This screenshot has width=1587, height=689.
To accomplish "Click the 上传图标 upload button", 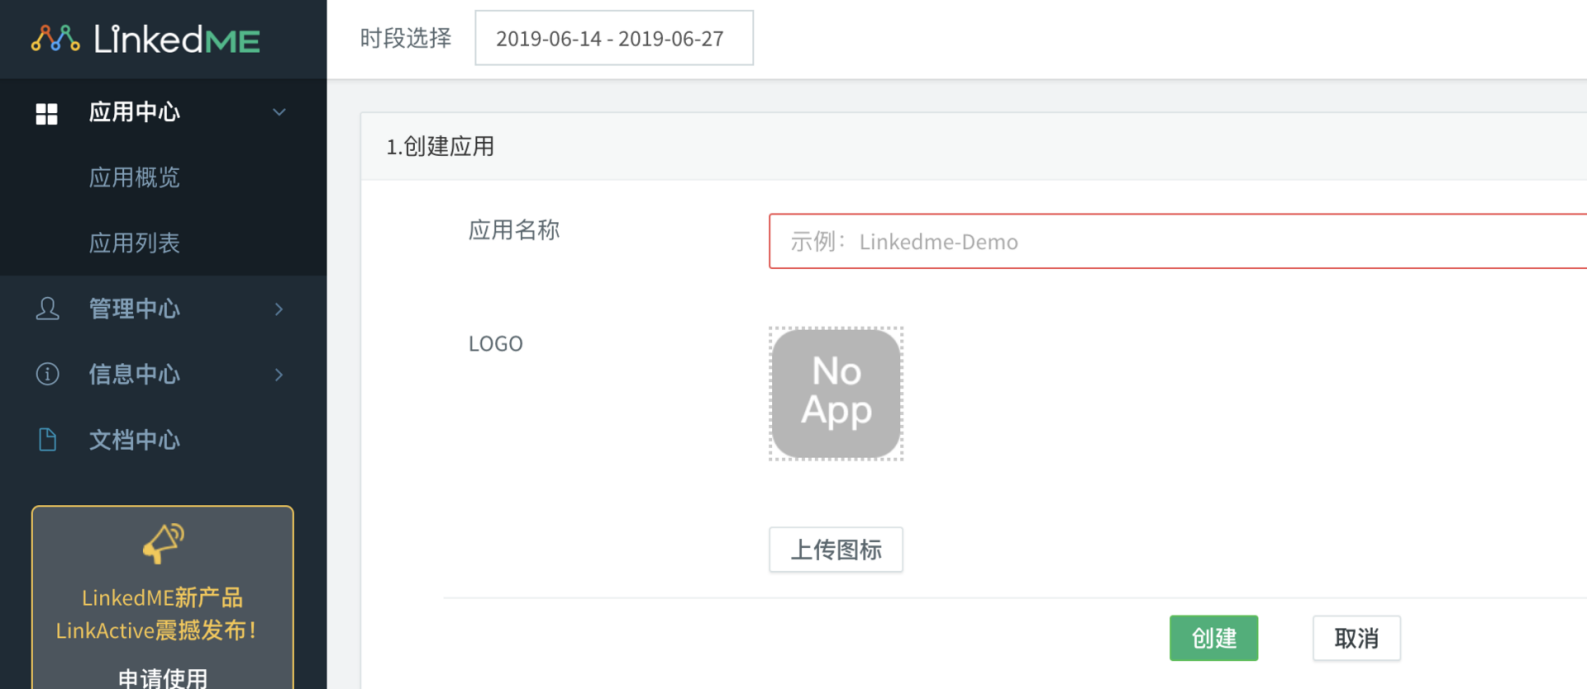I will tap(836, 550).
